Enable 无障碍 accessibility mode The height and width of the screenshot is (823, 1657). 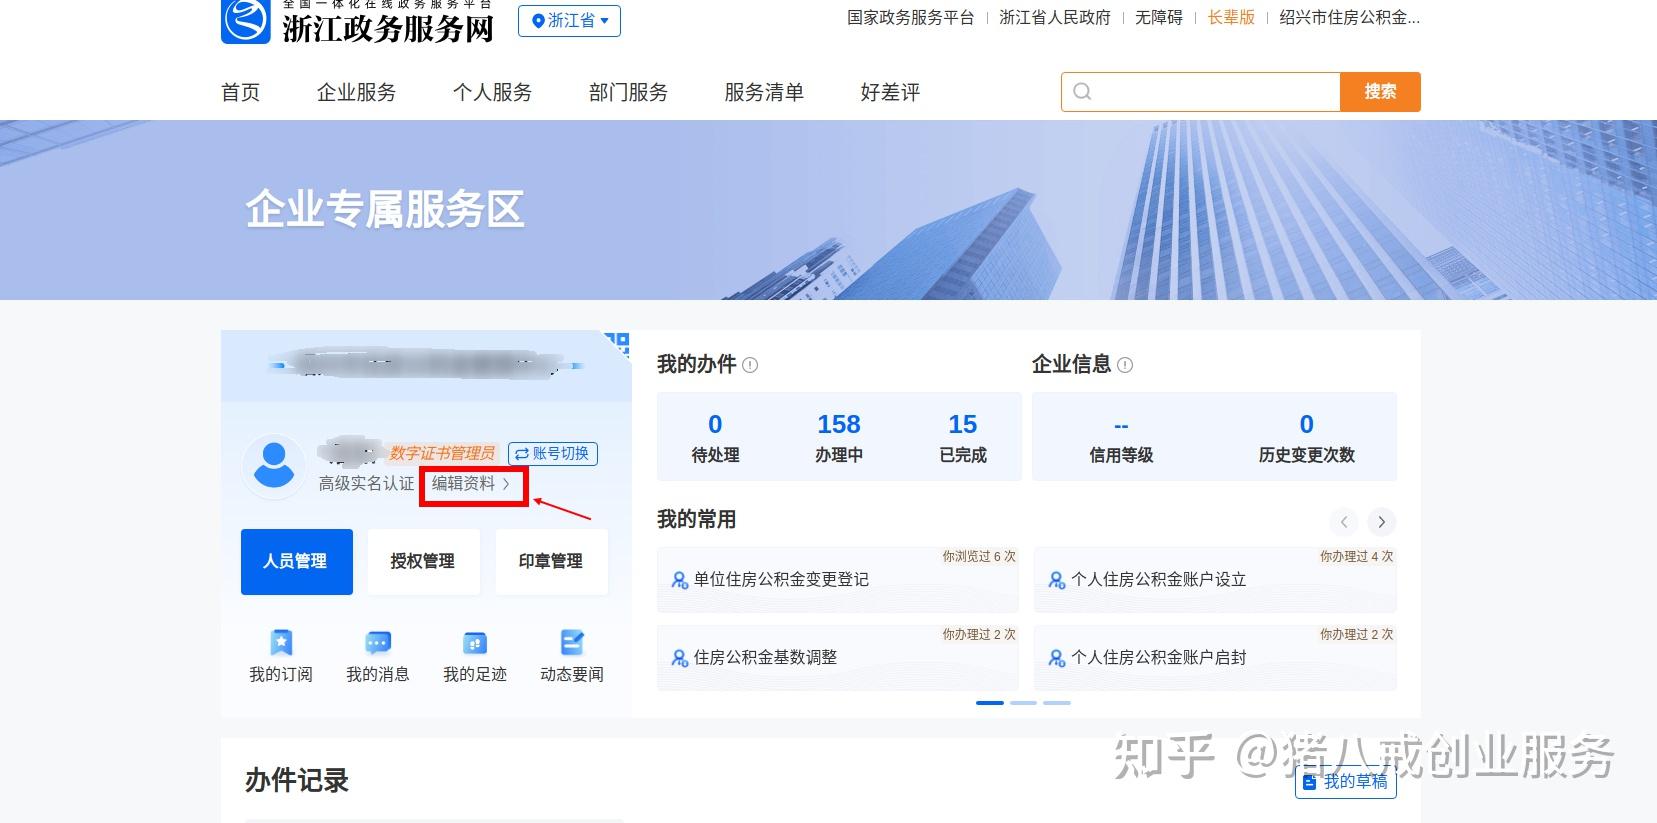tap(1159, 18)
